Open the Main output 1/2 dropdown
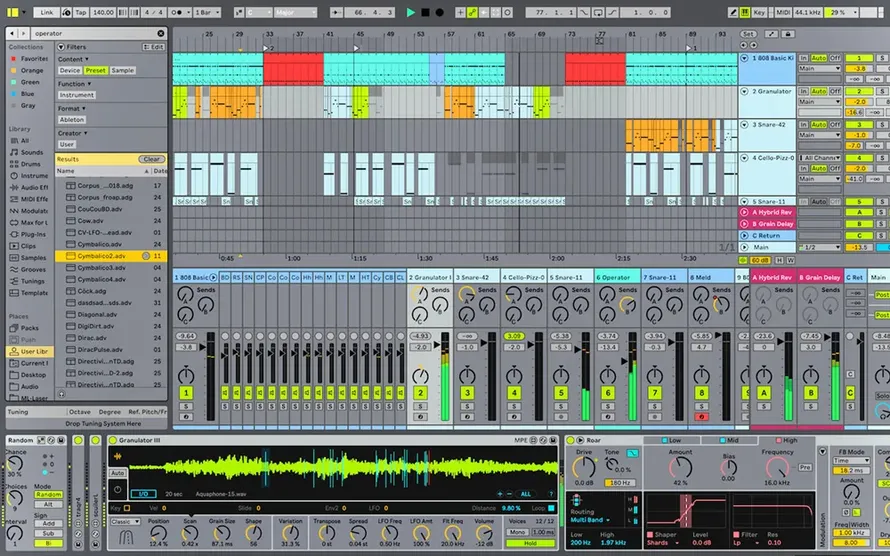This screenshot has height=556, width=890. tap(820, 247)
